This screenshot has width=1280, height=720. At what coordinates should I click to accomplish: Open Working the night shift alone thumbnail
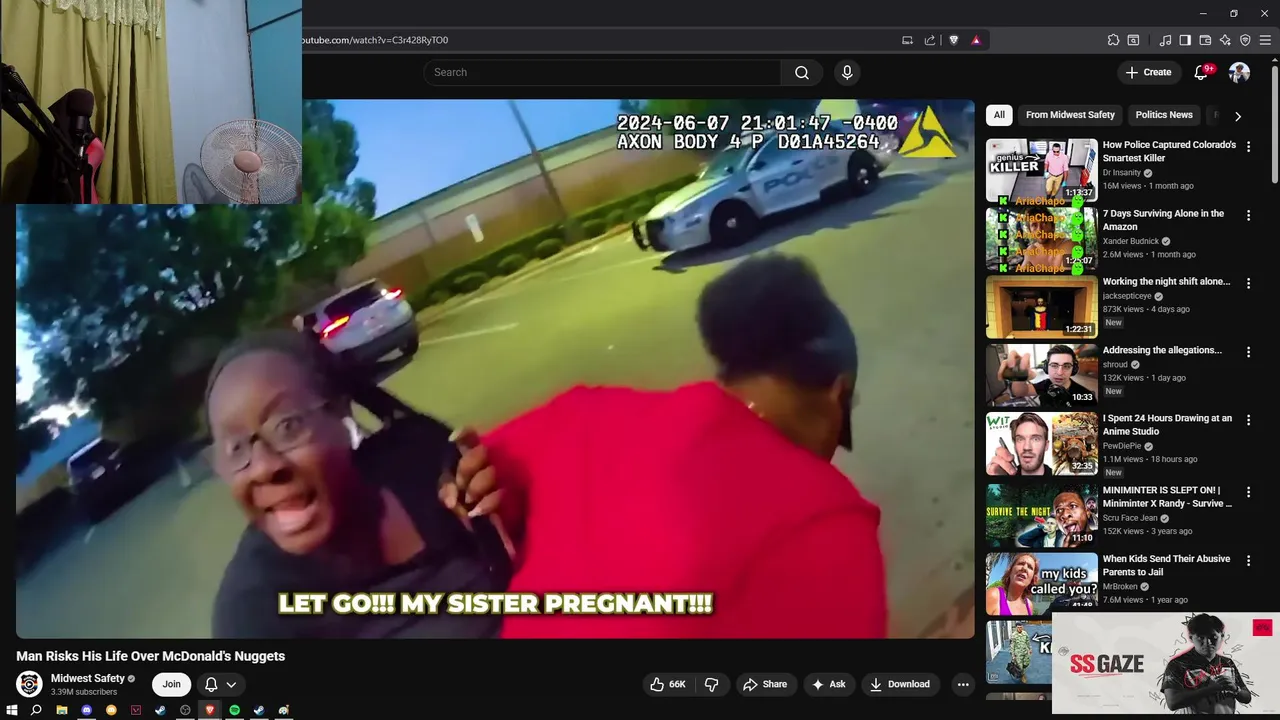(1041, 307)
